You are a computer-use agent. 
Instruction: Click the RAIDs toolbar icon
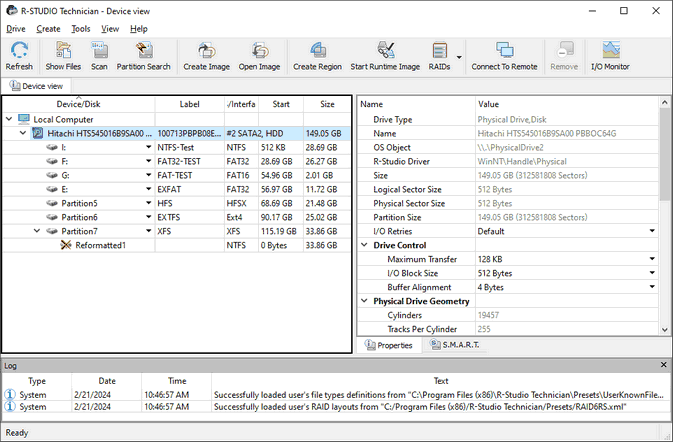[x=440, y=50]
